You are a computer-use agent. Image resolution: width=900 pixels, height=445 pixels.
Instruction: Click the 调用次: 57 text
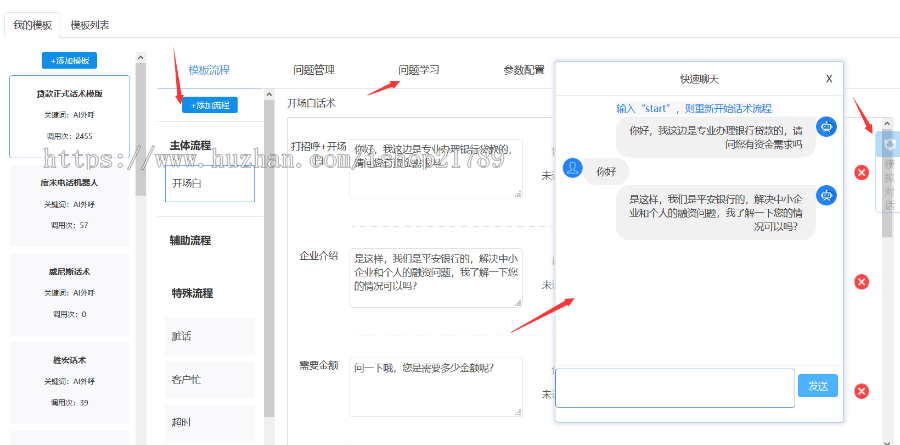[x=69, y=225]
